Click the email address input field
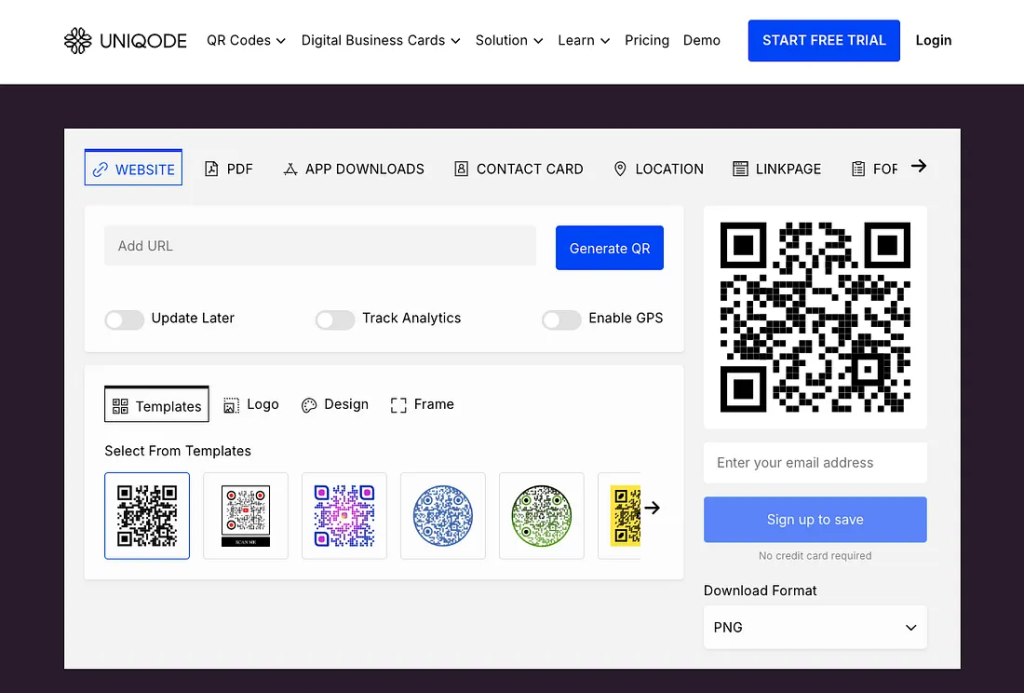This screenshot has height=693, width=1024. 815,462
